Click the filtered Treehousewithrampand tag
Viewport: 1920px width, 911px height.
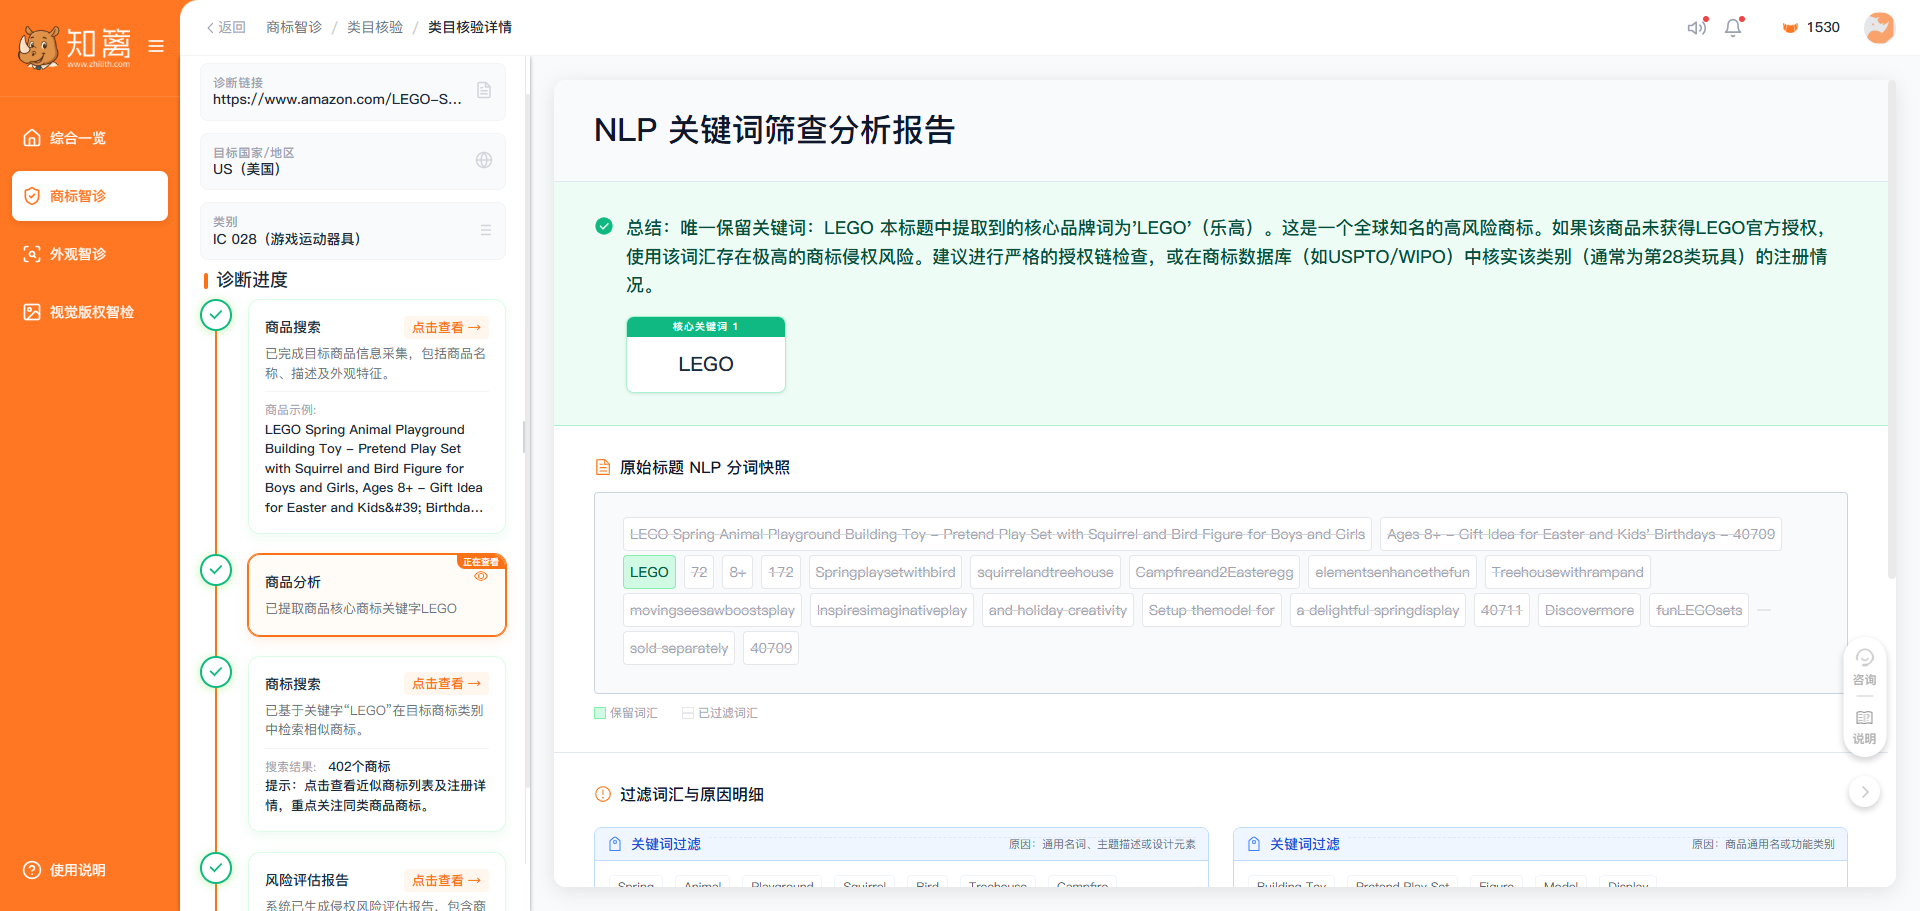tap(1567, 572)
